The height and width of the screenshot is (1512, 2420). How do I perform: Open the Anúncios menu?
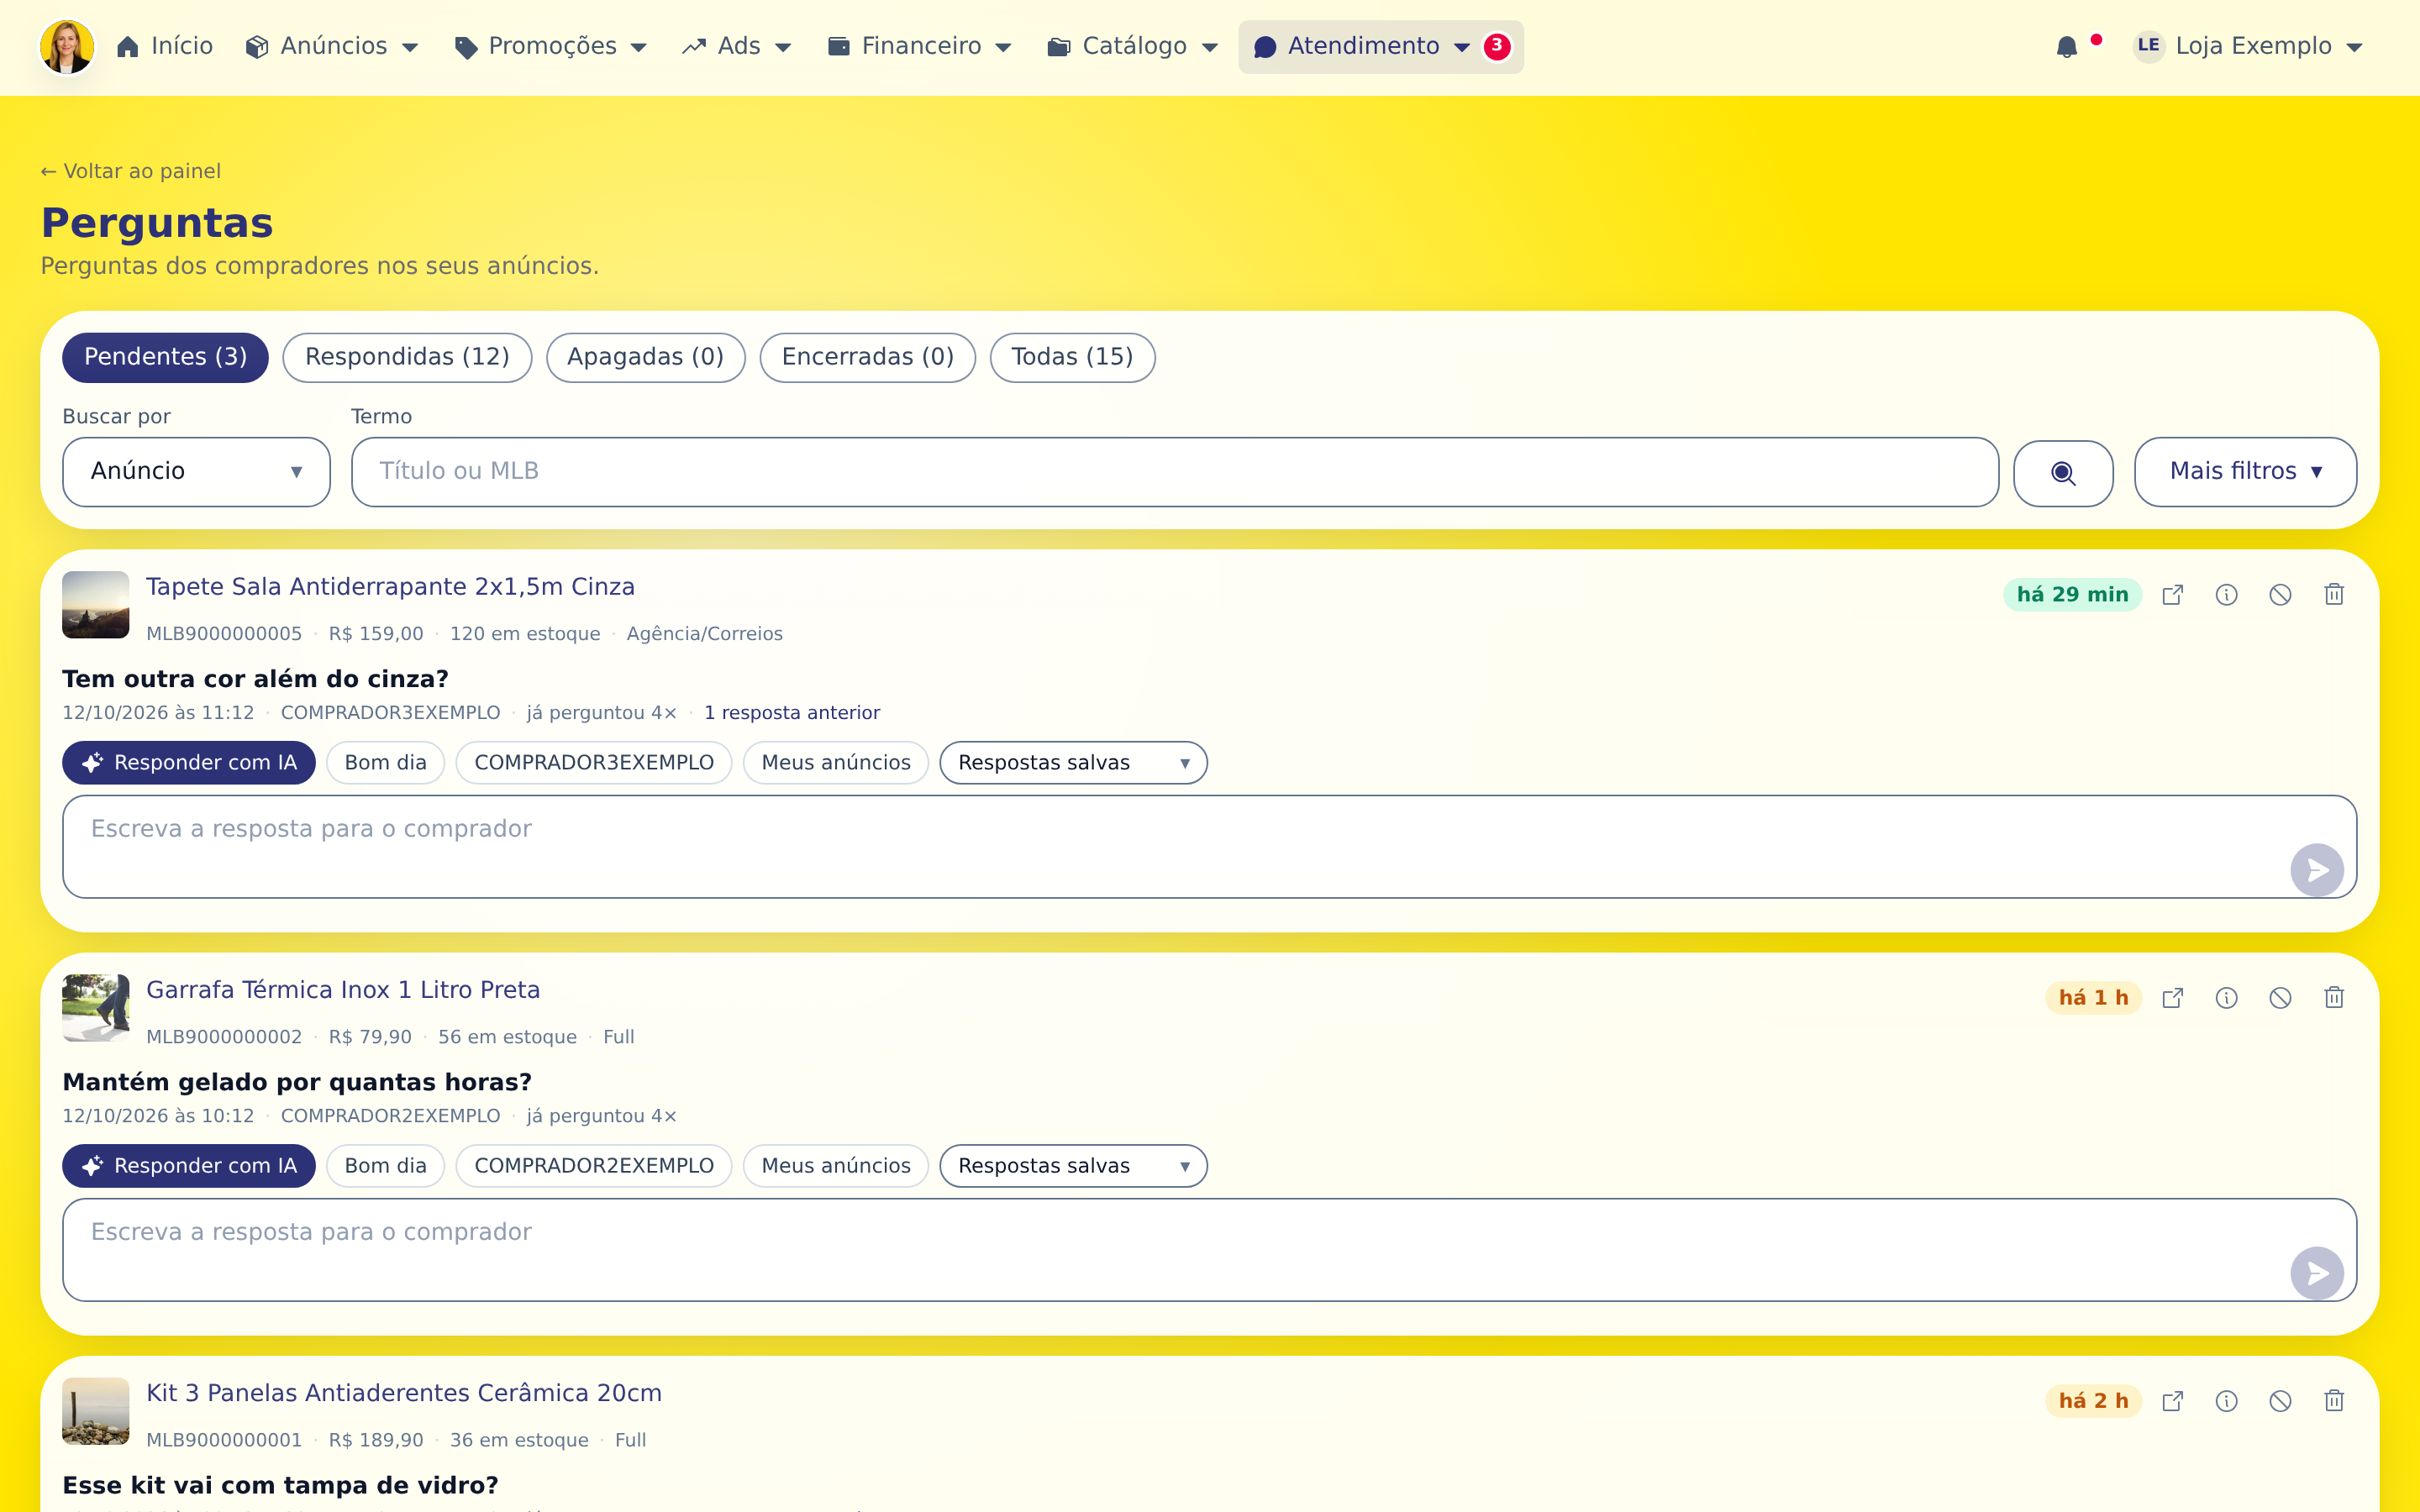click(x=331, y=46)
